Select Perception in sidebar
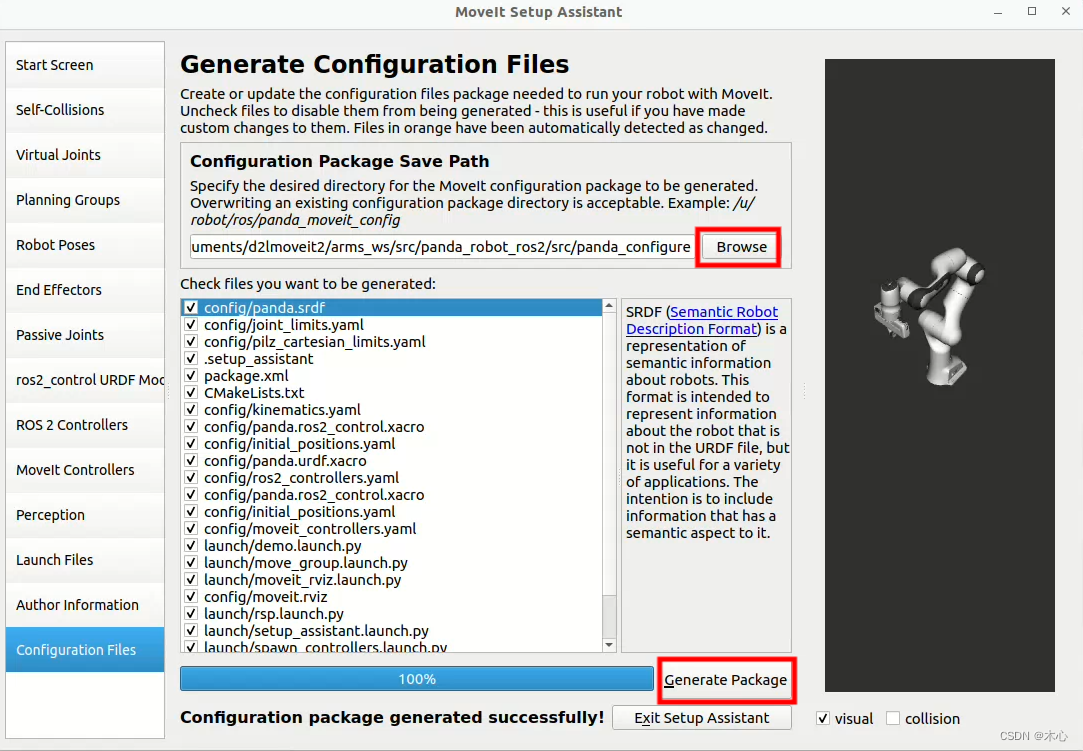The image size is (1083, 751). pos(85,515)
